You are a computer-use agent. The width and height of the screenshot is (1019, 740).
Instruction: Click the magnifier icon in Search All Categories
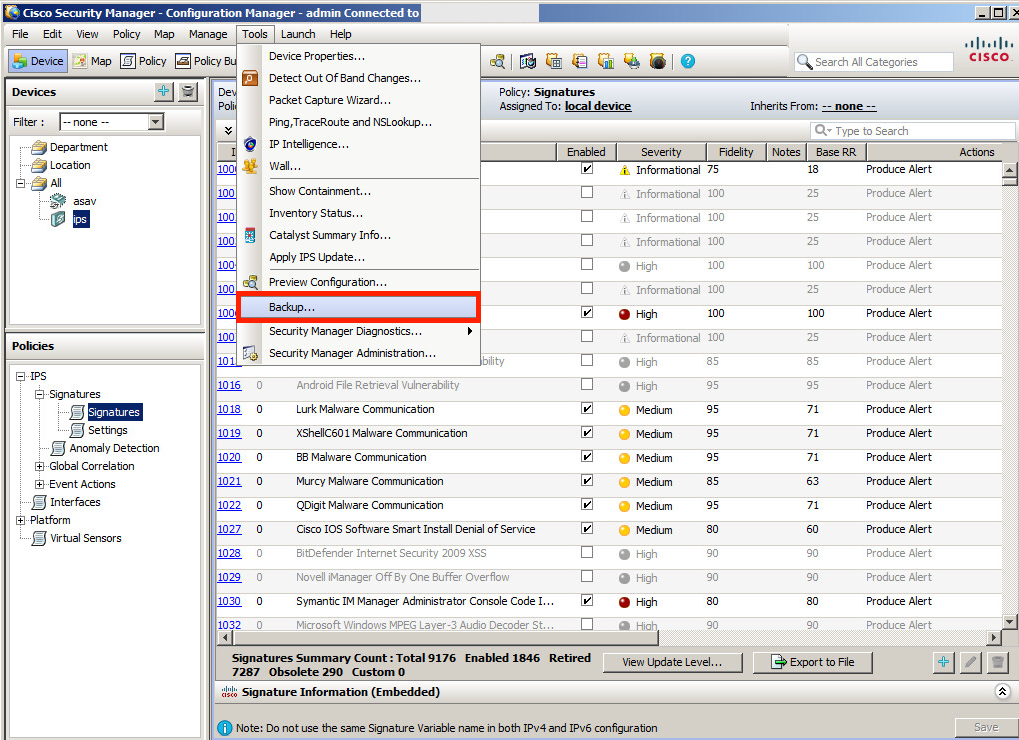[x=805, y=62]
